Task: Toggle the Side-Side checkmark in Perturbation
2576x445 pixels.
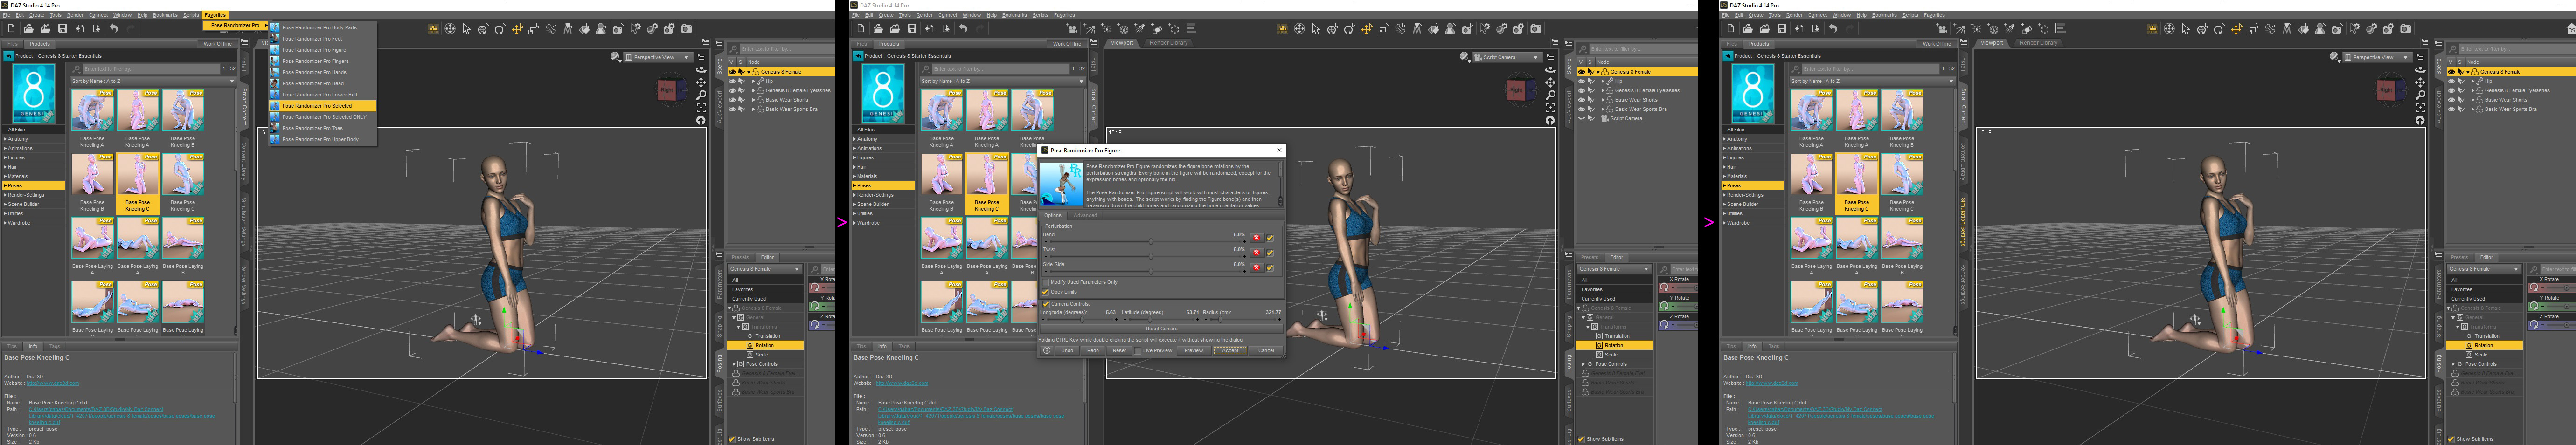Action: (x=1270, y=268)
